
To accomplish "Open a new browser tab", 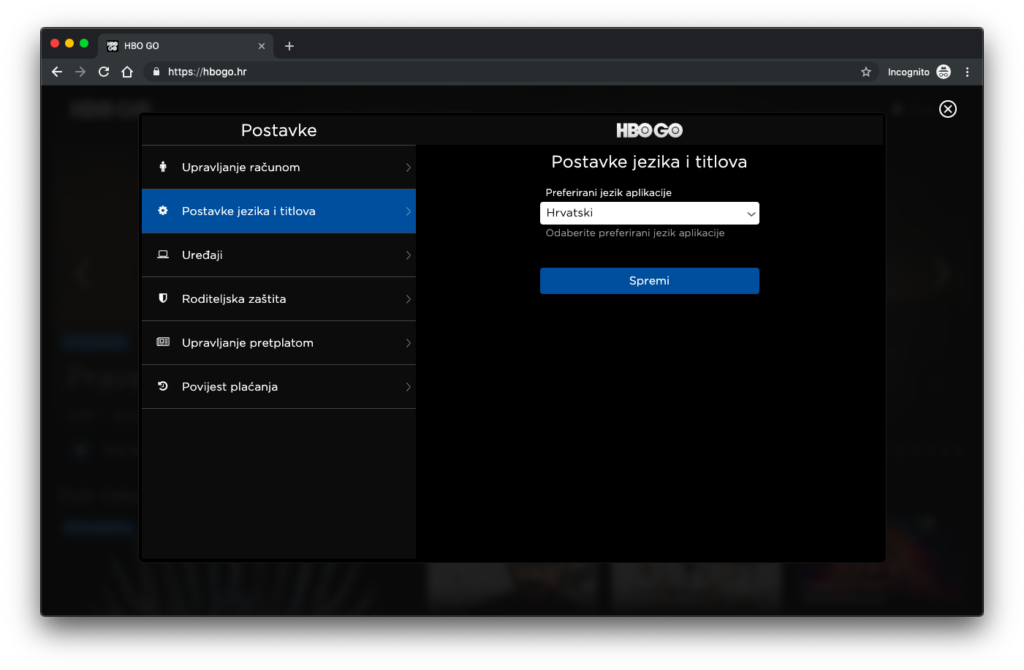I will click(289, 46).
